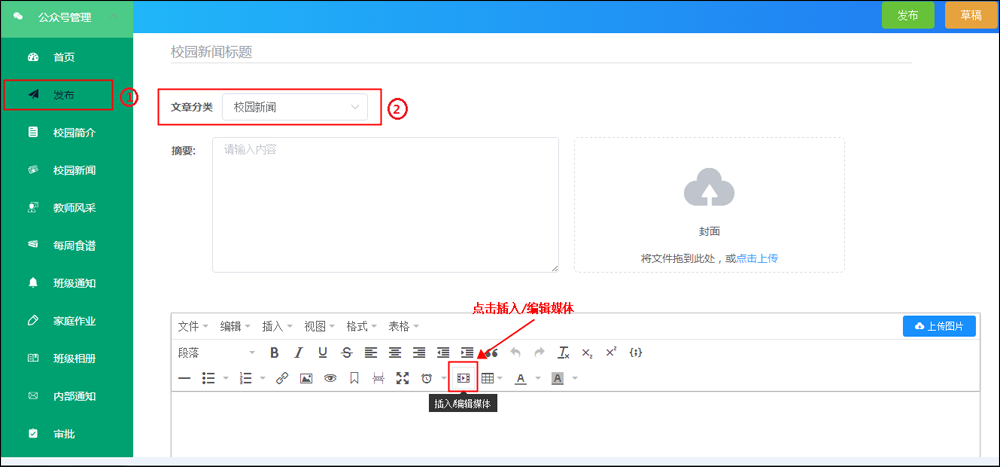Viewport: 1001px width, 470px height.
Task: Expand table options arrow
Action: [500, 379]
